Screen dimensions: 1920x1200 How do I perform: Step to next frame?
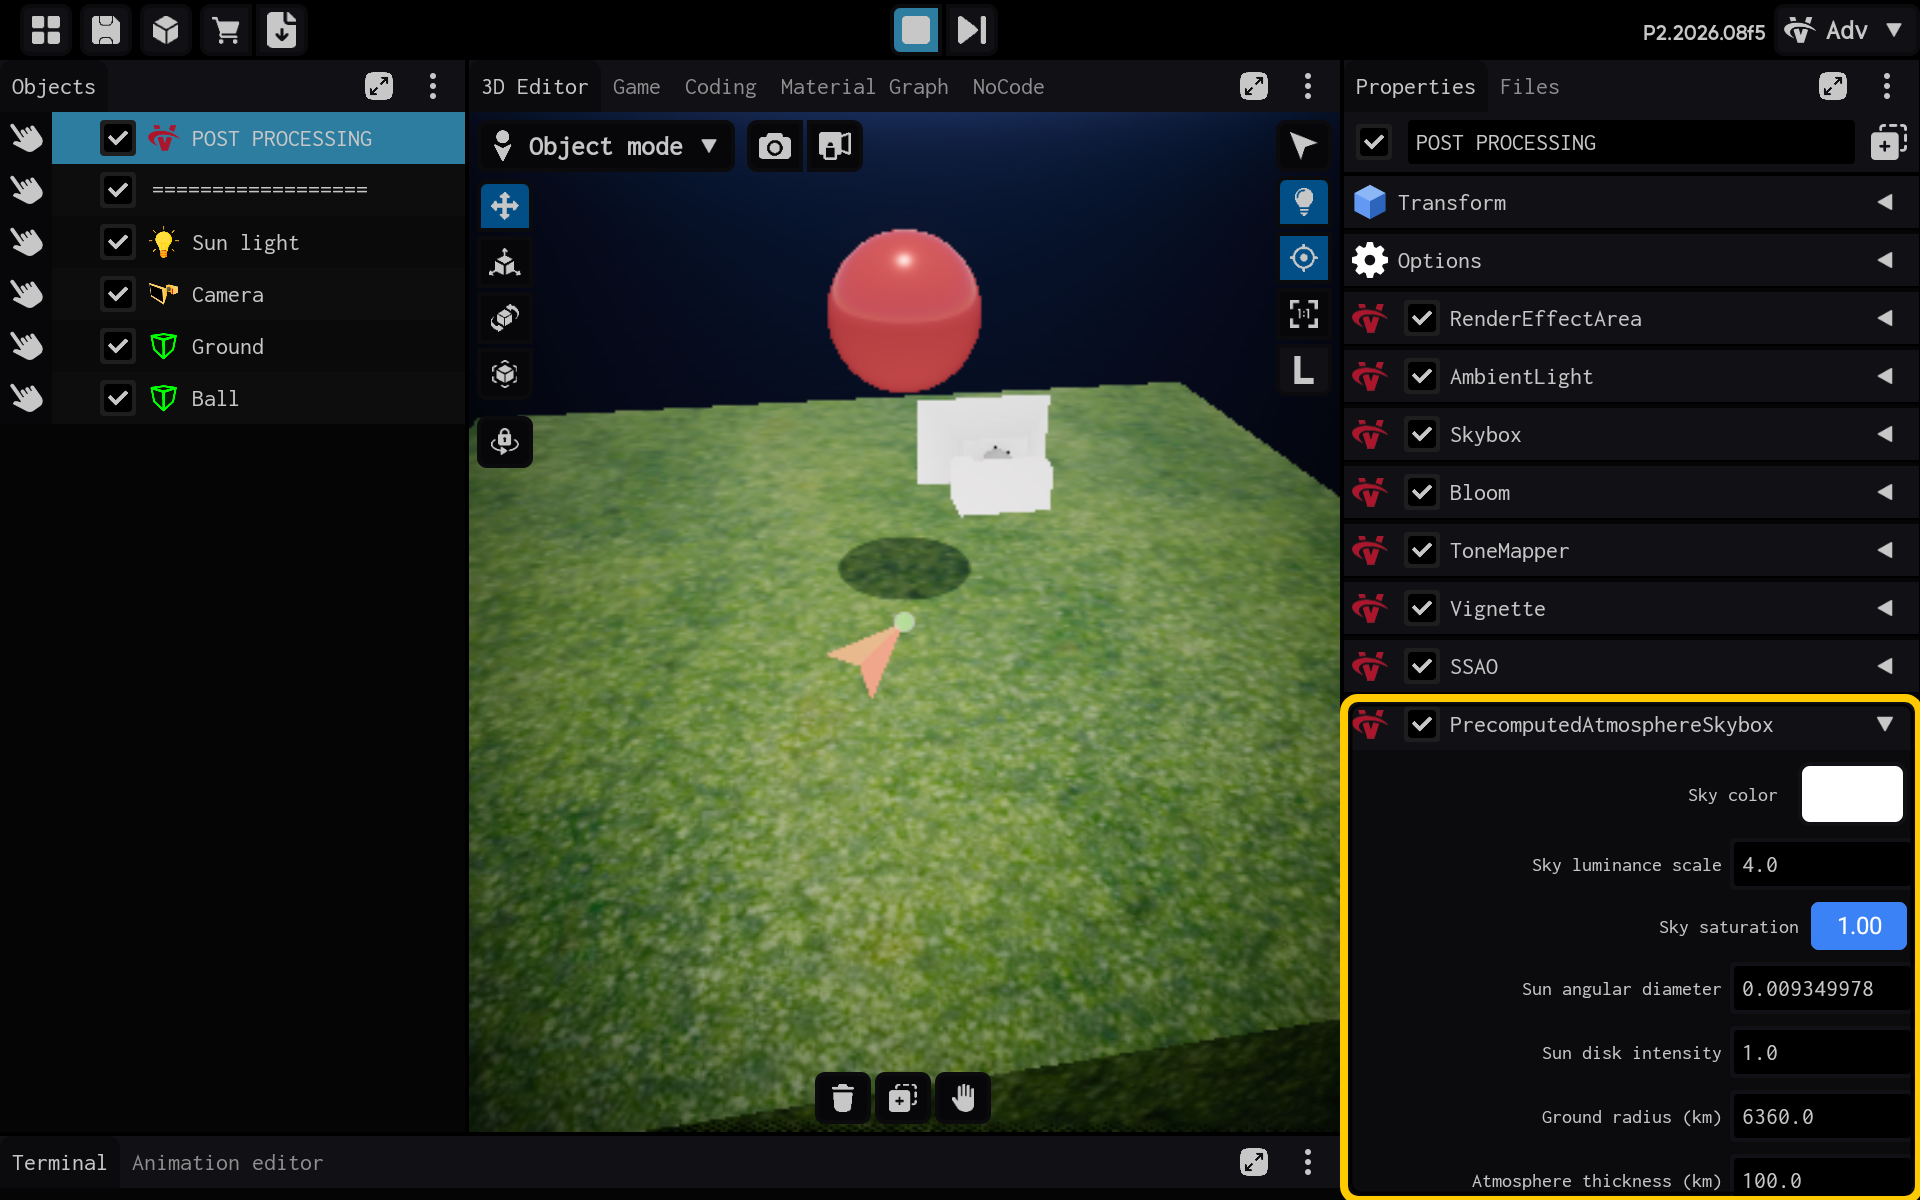click(x=972, y=30)
